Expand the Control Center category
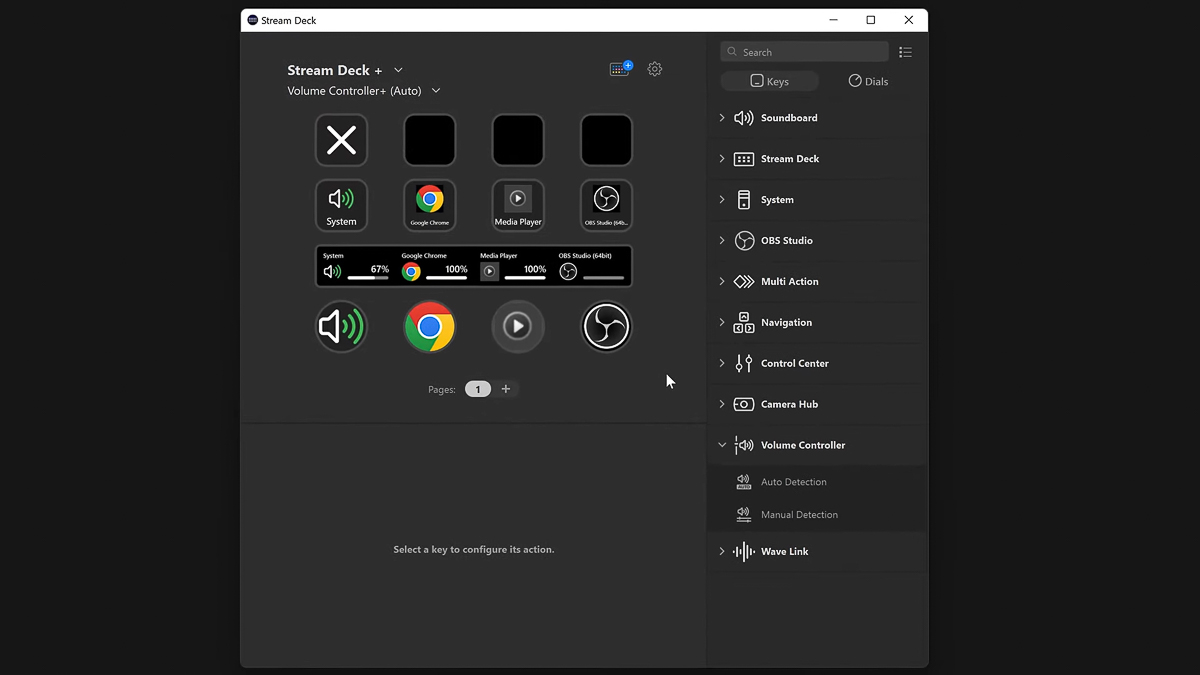Viewport: 1200px width, 675px height. coord(722,364)
